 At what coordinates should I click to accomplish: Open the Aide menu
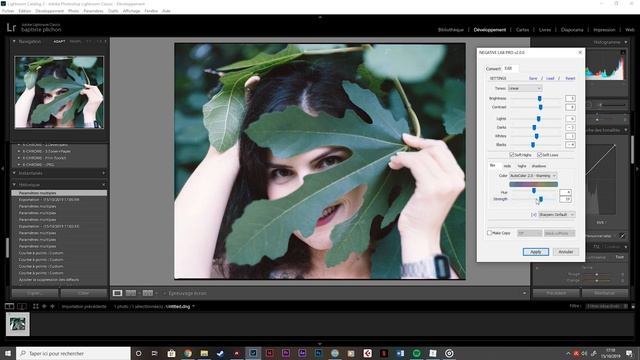[166, 11]
